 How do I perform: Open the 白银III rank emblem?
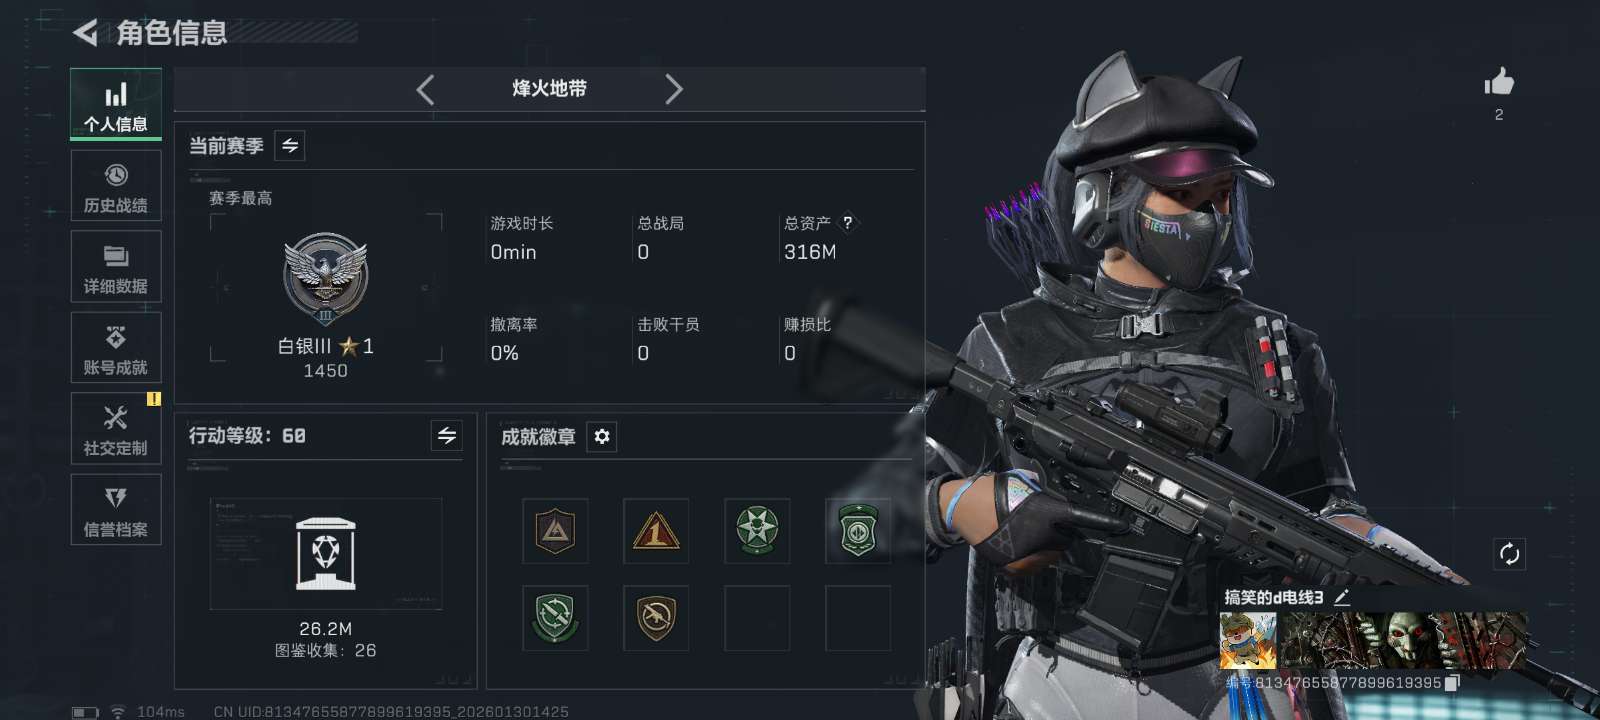pos(325,279)
